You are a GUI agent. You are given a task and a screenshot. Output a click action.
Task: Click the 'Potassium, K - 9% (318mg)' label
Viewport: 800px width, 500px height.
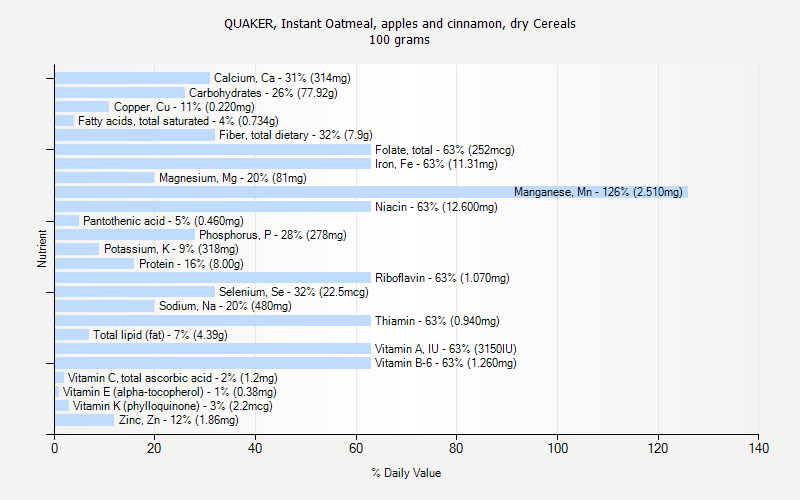click(171, 249)
